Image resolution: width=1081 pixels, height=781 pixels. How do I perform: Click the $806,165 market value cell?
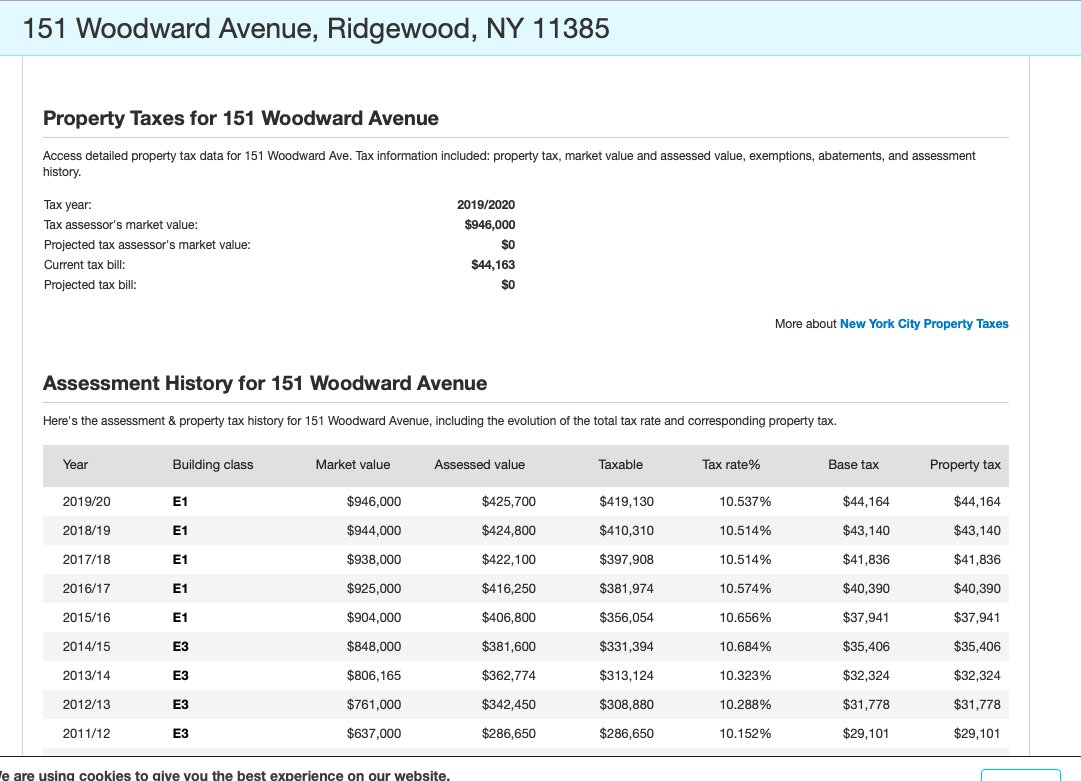coord(373,676)
